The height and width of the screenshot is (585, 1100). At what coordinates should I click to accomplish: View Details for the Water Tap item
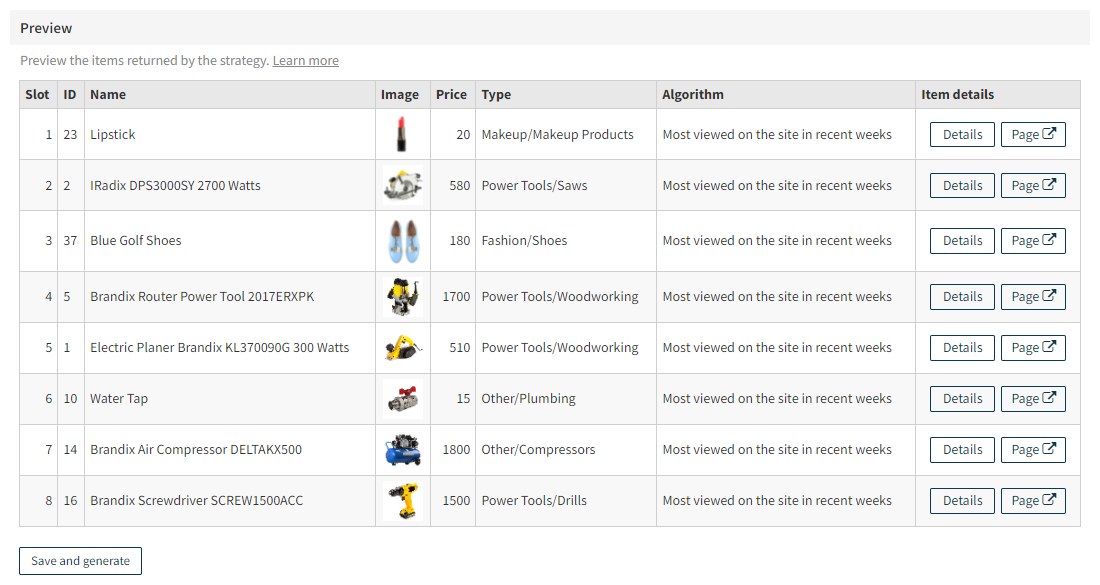coord(961,398)
